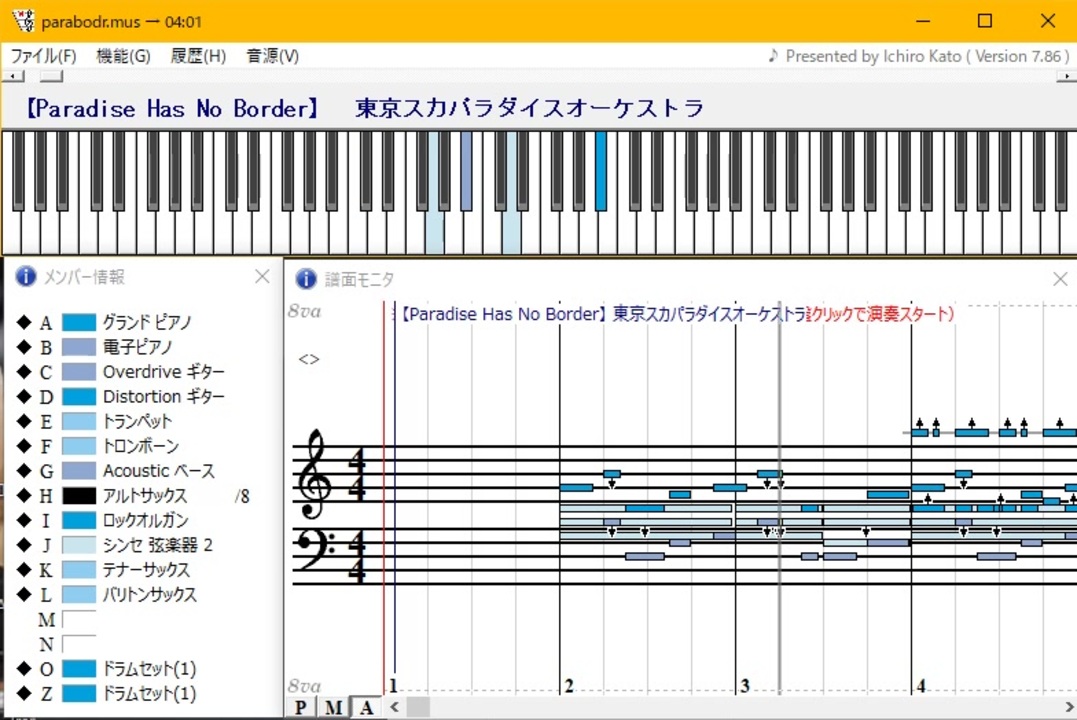Select the Overdrive ギター member name
This screenshot has height=720, width=1077.
click(x=163, y=372)
